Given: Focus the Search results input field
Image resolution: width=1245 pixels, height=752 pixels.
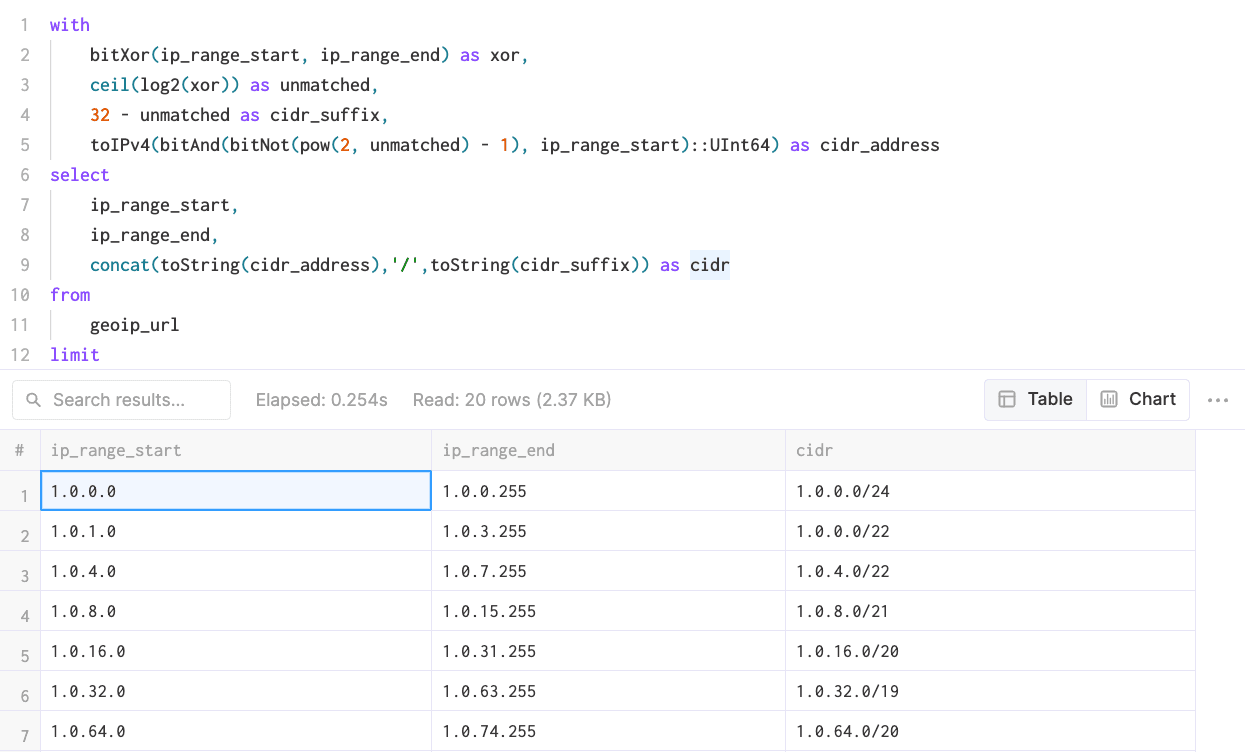Looking at the screenshot, I should pos(135,400).
